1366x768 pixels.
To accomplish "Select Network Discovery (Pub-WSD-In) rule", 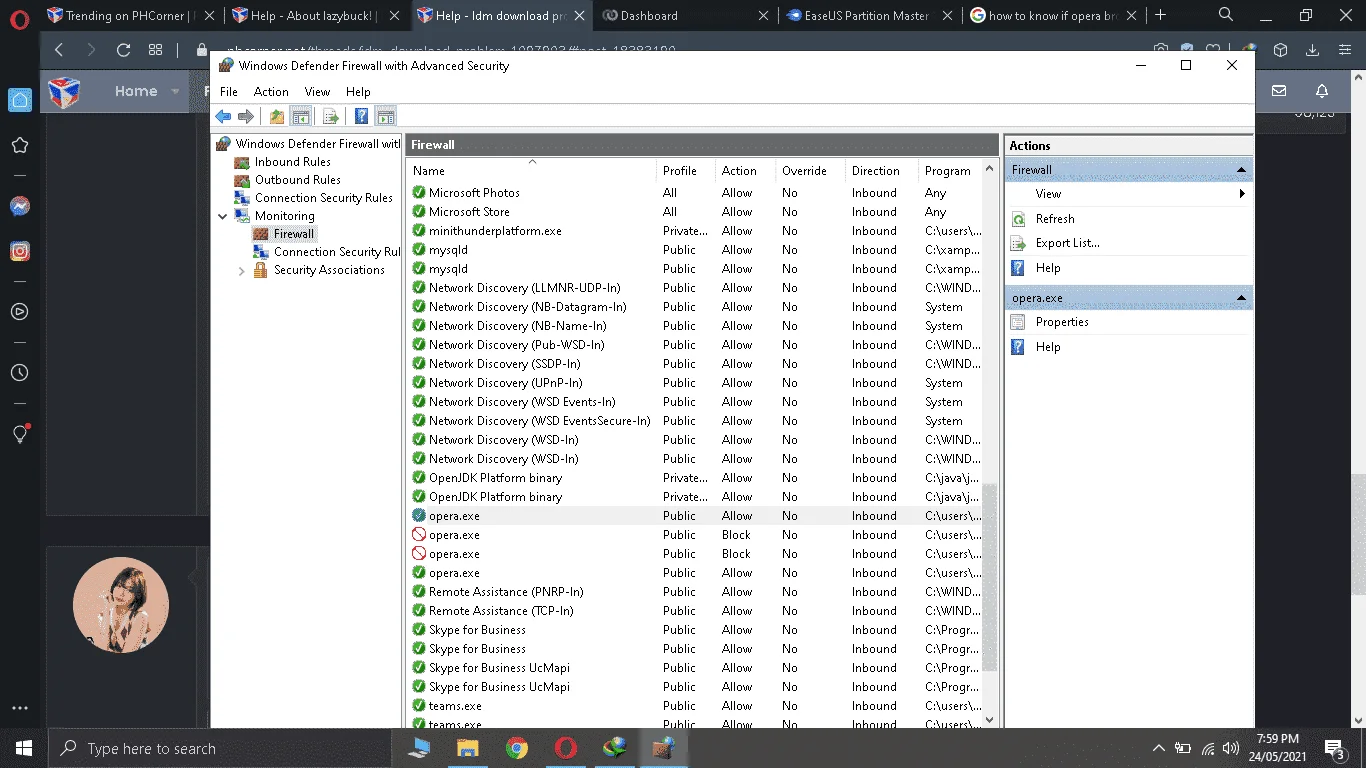I will 516,345.
